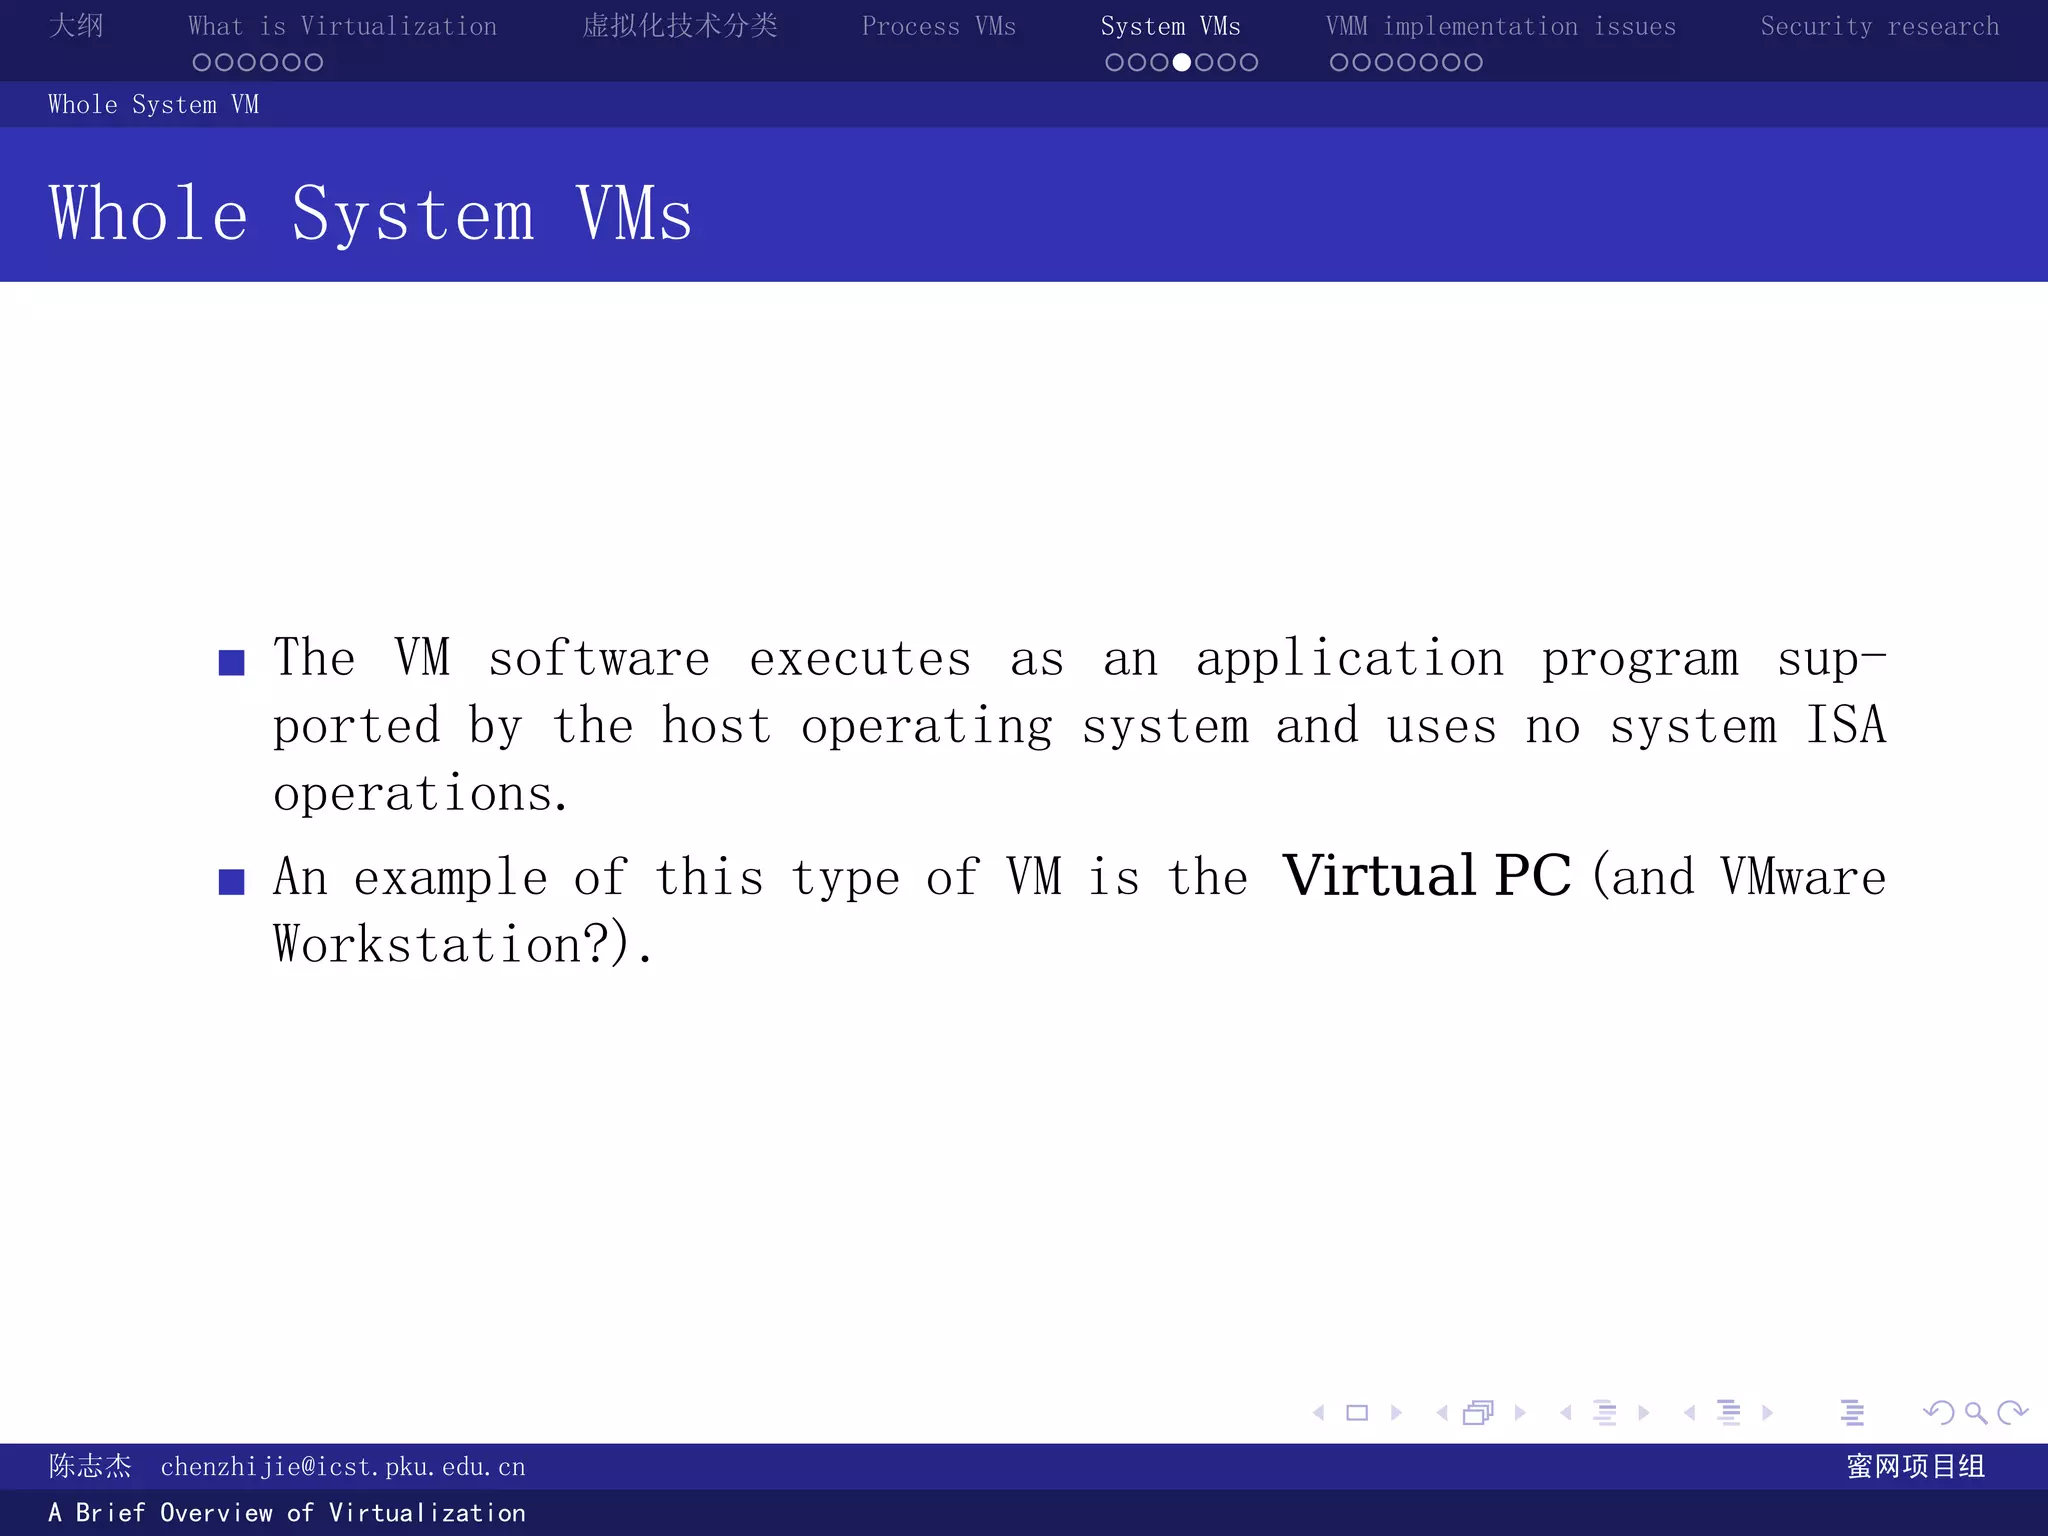This screenshot has height=1536, width=2048.
Task: Select last slide dot under System VMs
Action: pos(1249,62)
